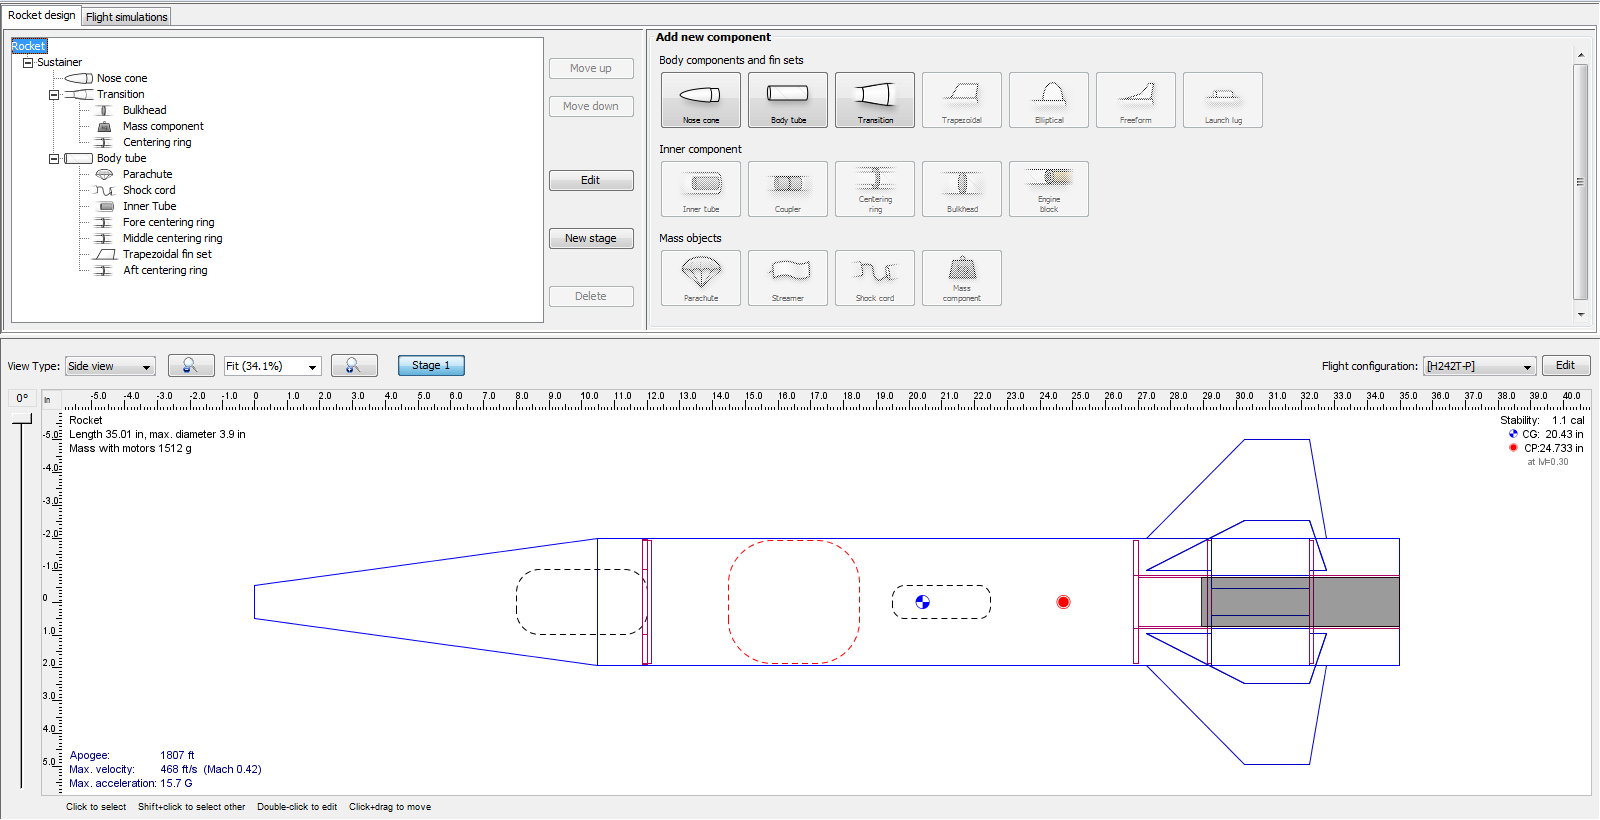
Task: Toggle the Stage 1 button
Action: [431, 366]
